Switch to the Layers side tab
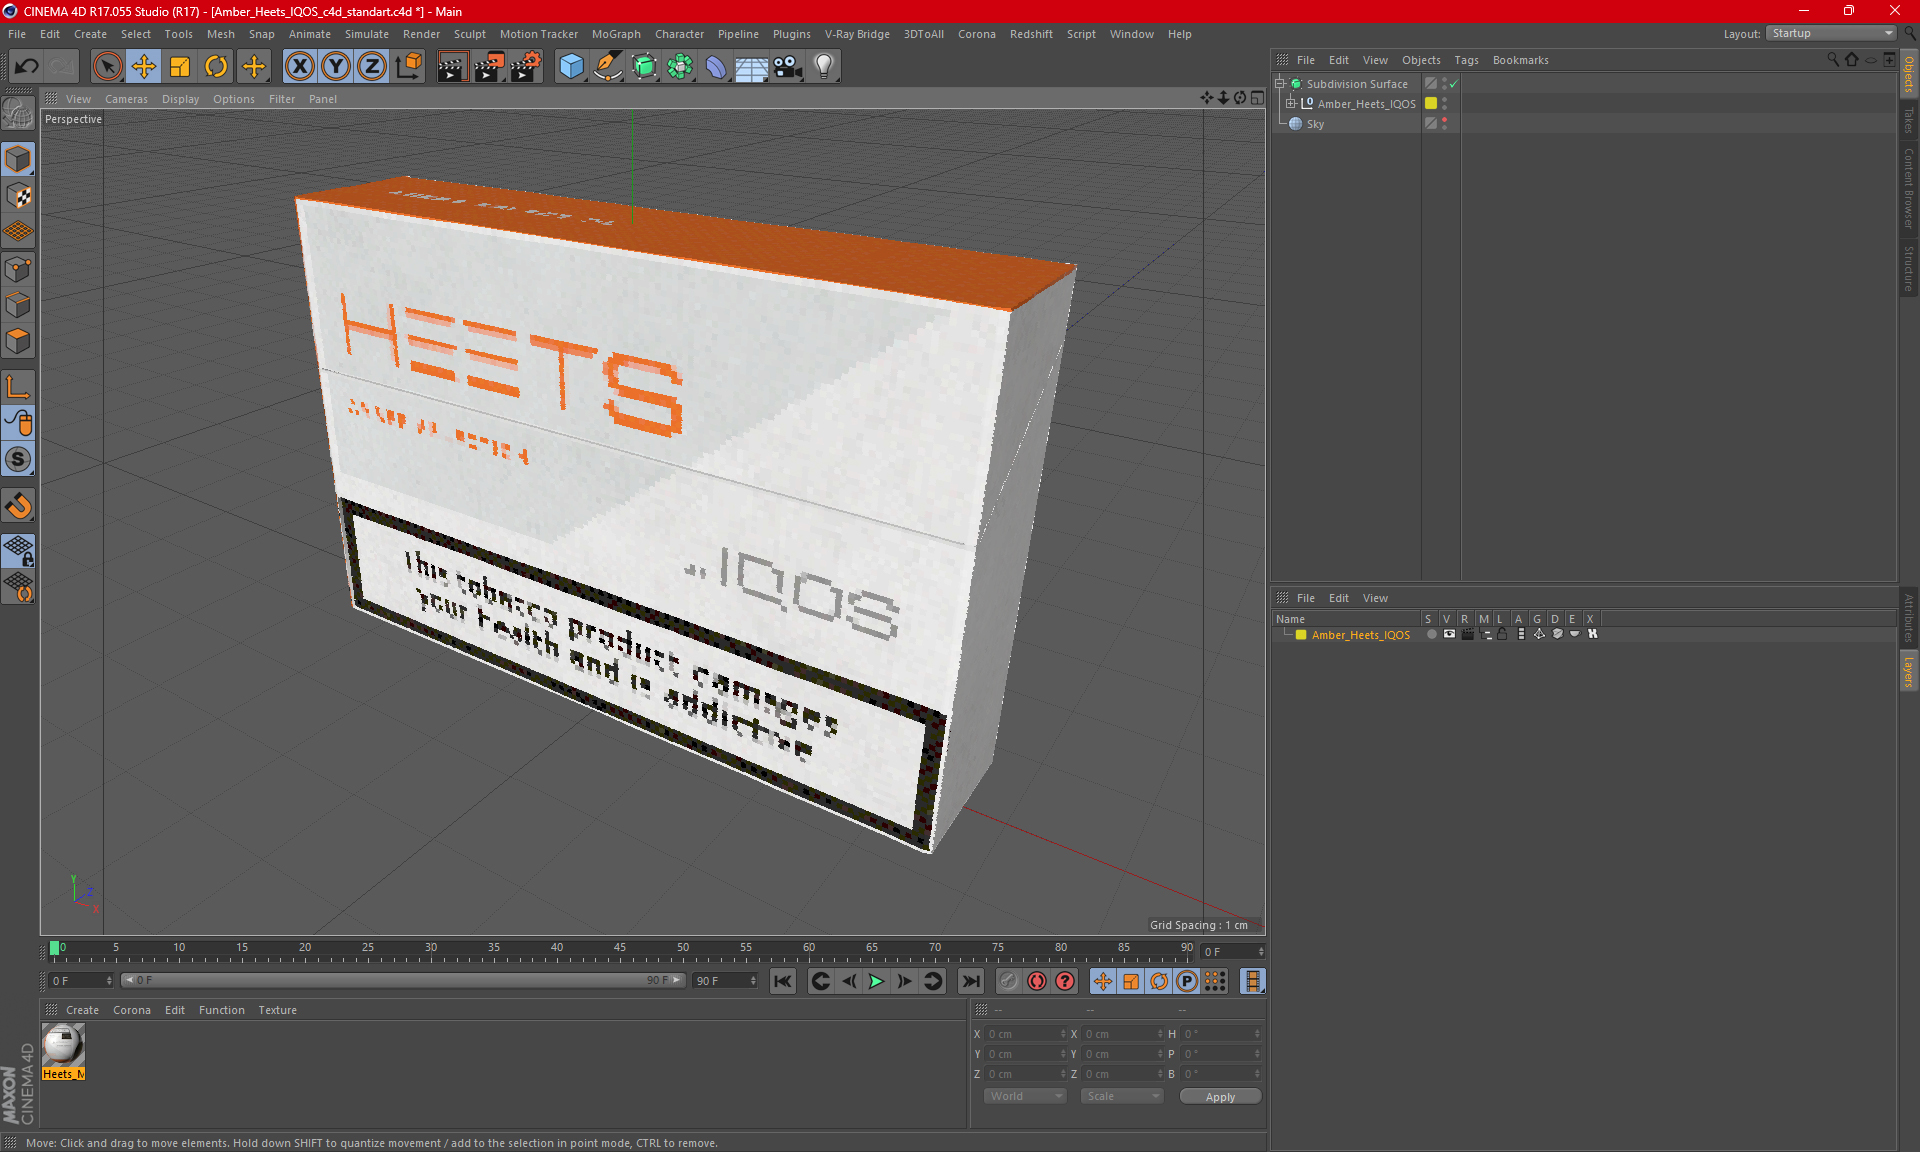This screenshot has width=1920, height=1152. pyautogui.click(x=1908, y=671)
